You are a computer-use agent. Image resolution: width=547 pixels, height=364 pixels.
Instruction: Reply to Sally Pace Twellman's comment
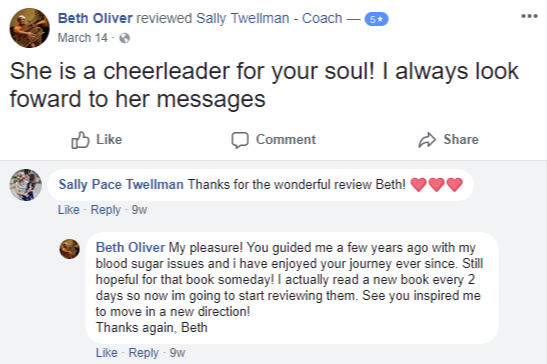tap(105, 210)
